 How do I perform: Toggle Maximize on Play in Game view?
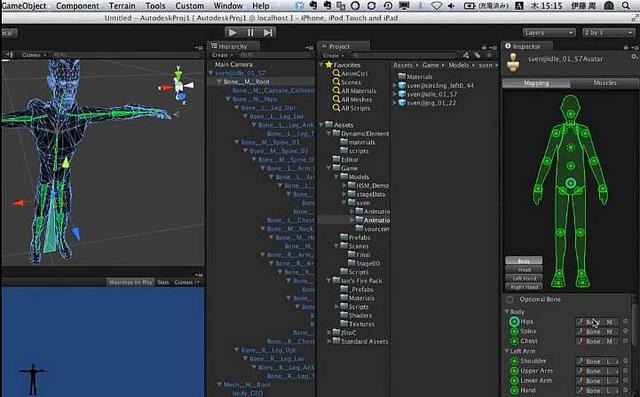130,282
